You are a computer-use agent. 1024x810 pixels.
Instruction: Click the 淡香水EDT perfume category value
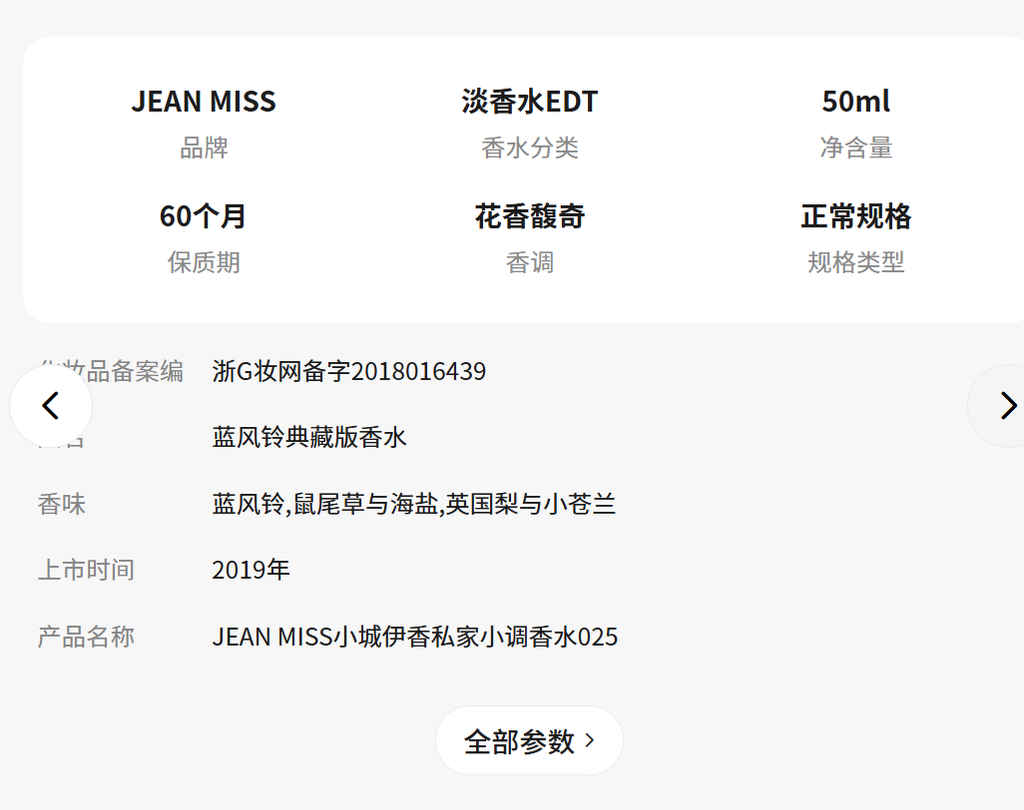click(529, 101)
